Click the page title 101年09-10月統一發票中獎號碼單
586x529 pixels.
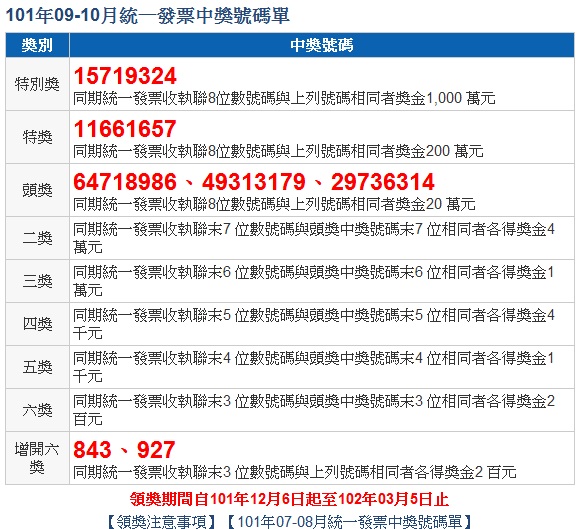point(148,16)
